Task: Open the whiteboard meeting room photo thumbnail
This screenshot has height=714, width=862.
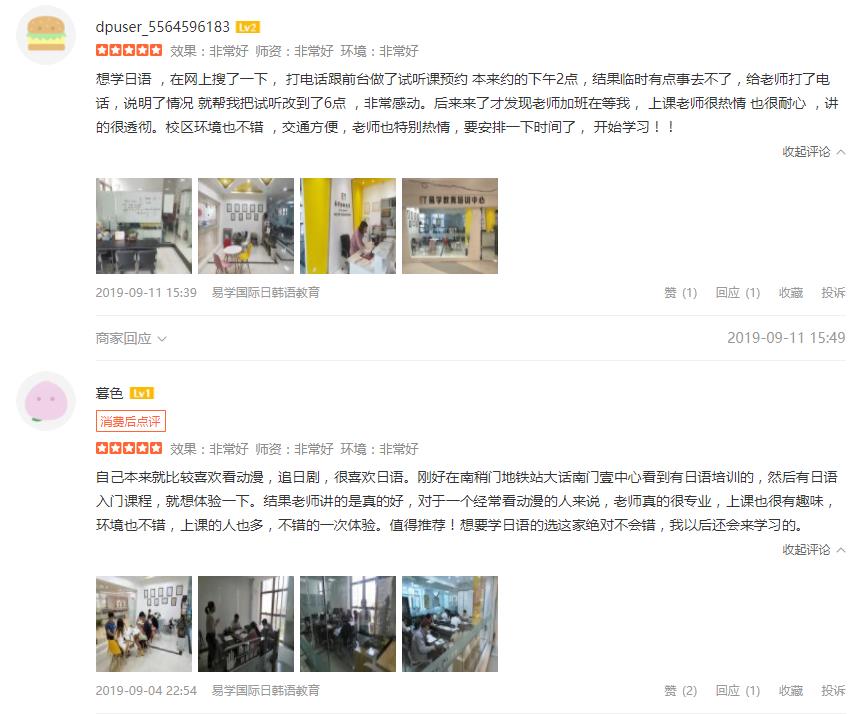Action: pos(144,226)
